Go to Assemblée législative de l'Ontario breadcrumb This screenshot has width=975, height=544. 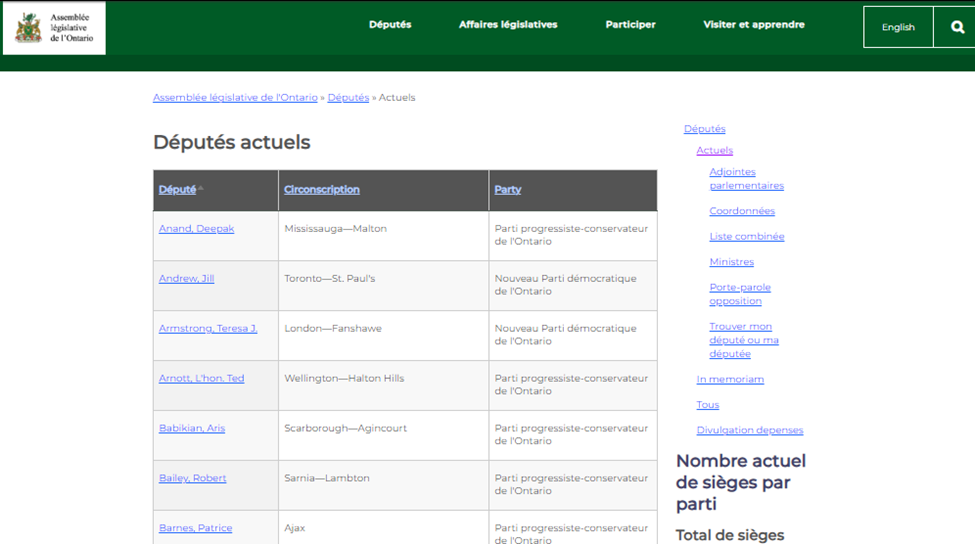coord(235,98)
